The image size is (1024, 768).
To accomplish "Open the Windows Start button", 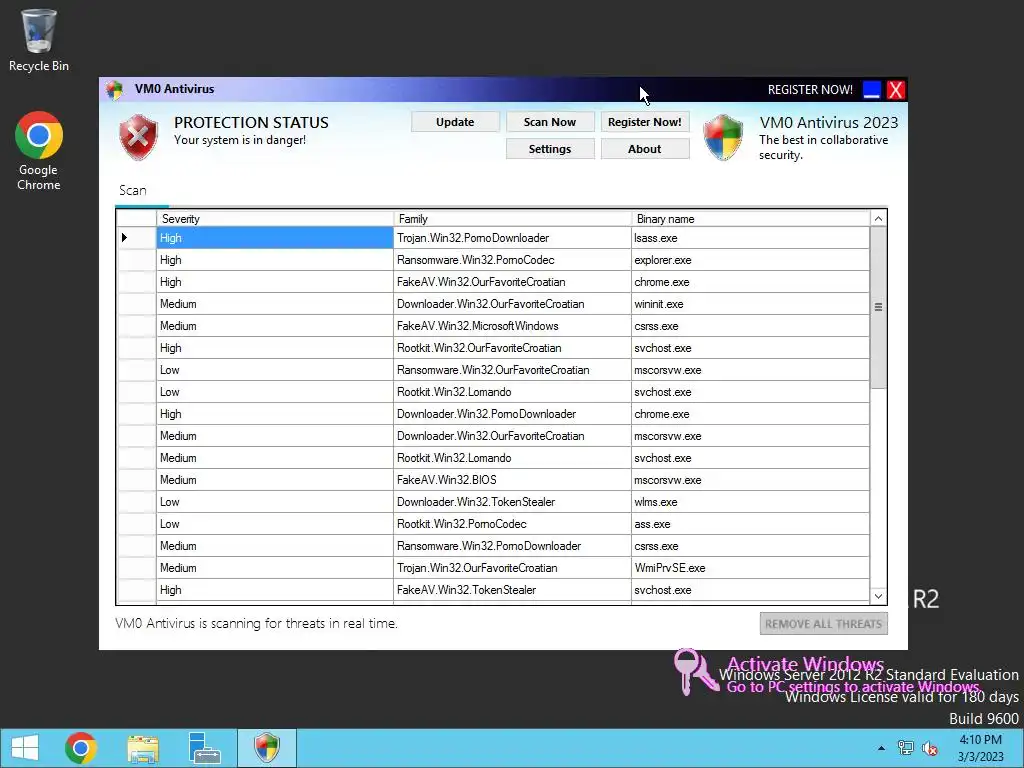I will pos(25,748).
